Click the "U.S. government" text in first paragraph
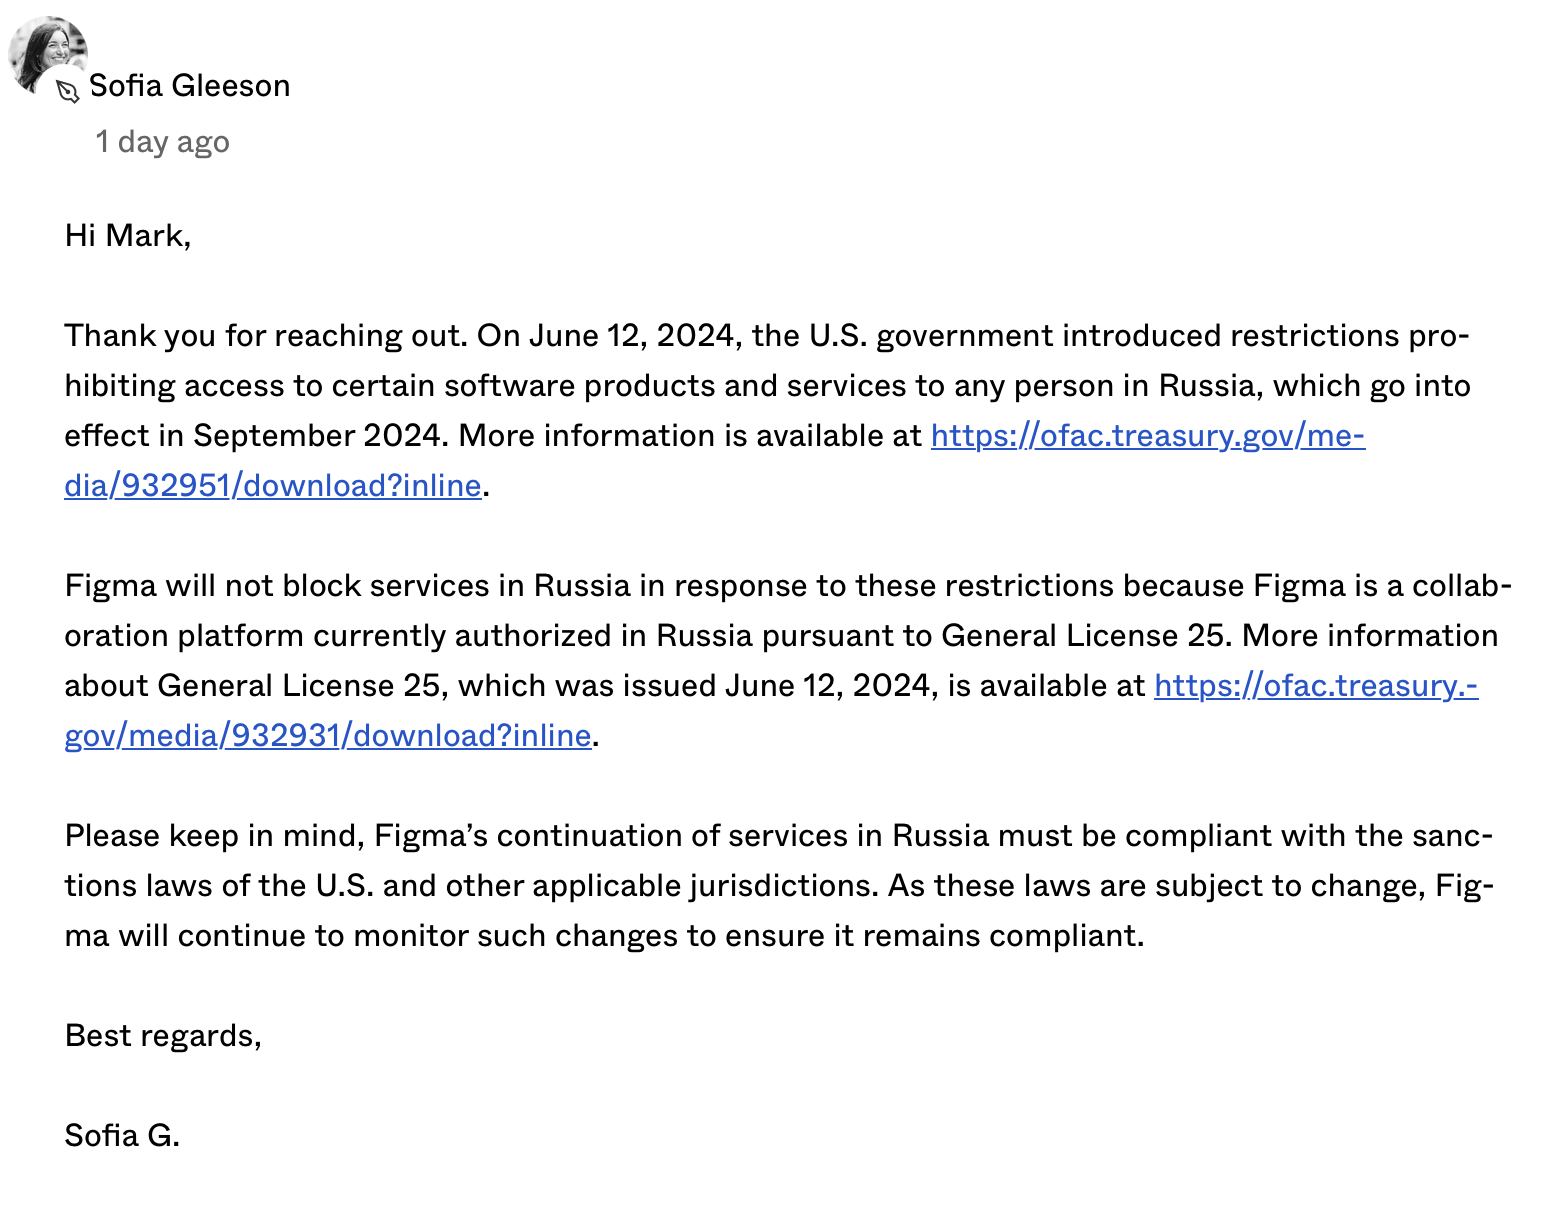The width and height of the screenshot is (1554, 1212). click(930, 336)
